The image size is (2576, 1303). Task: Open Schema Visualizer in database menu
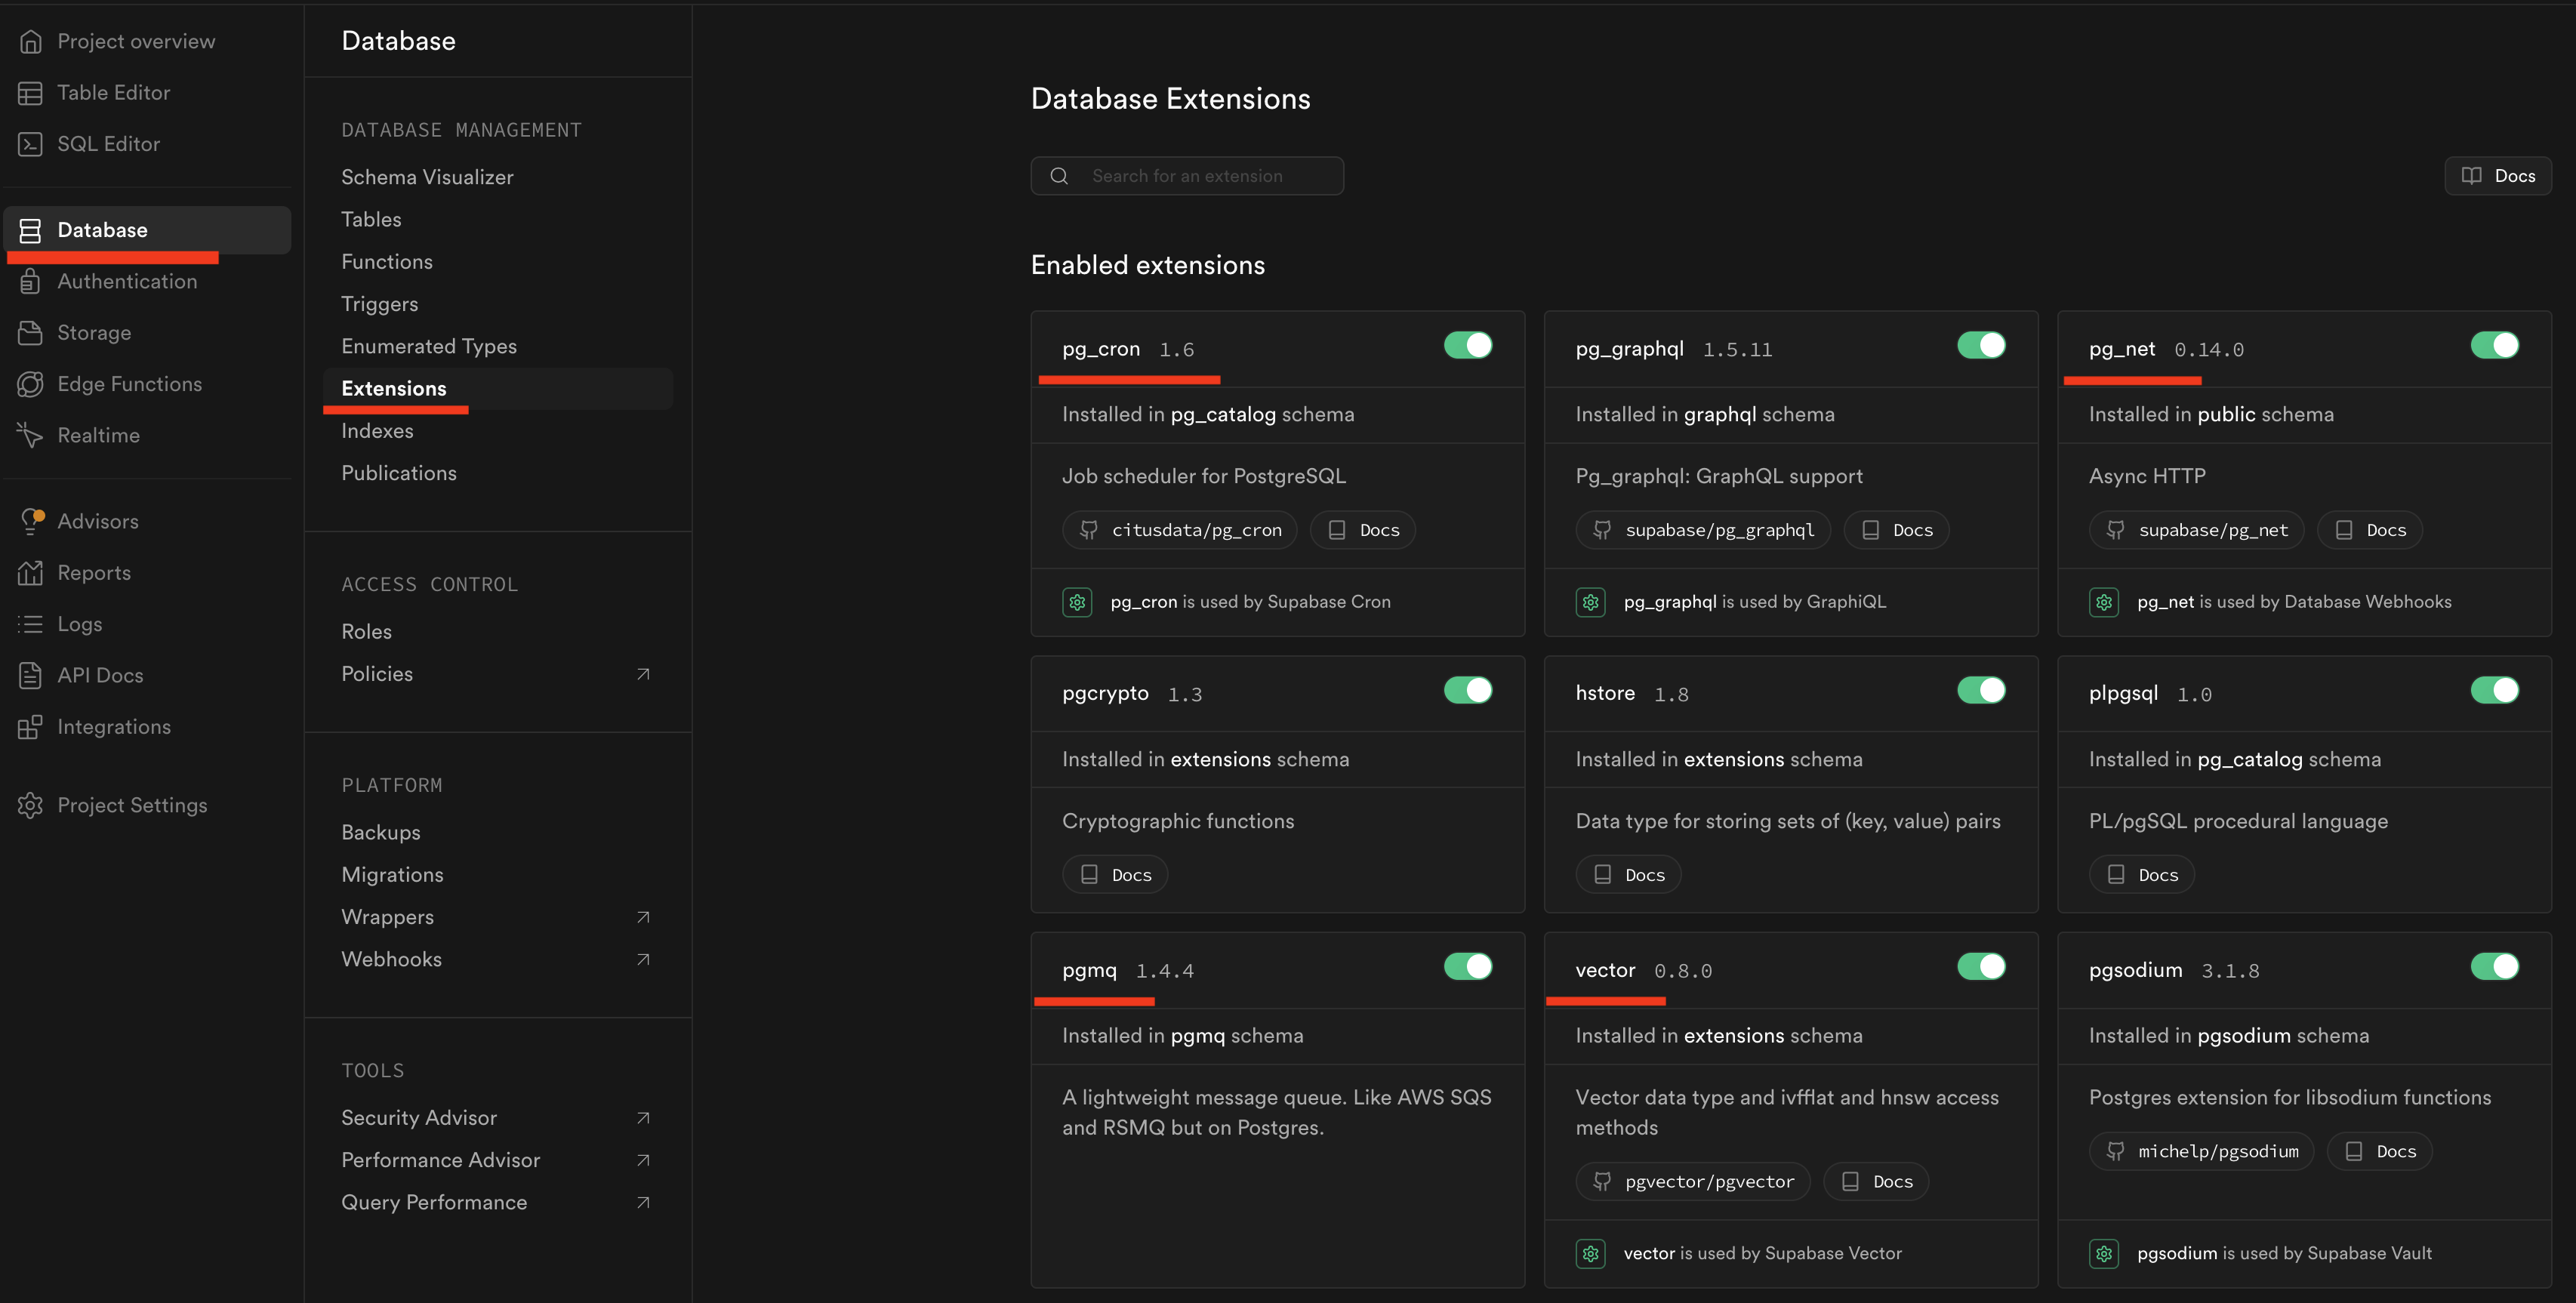click(427, 177)
